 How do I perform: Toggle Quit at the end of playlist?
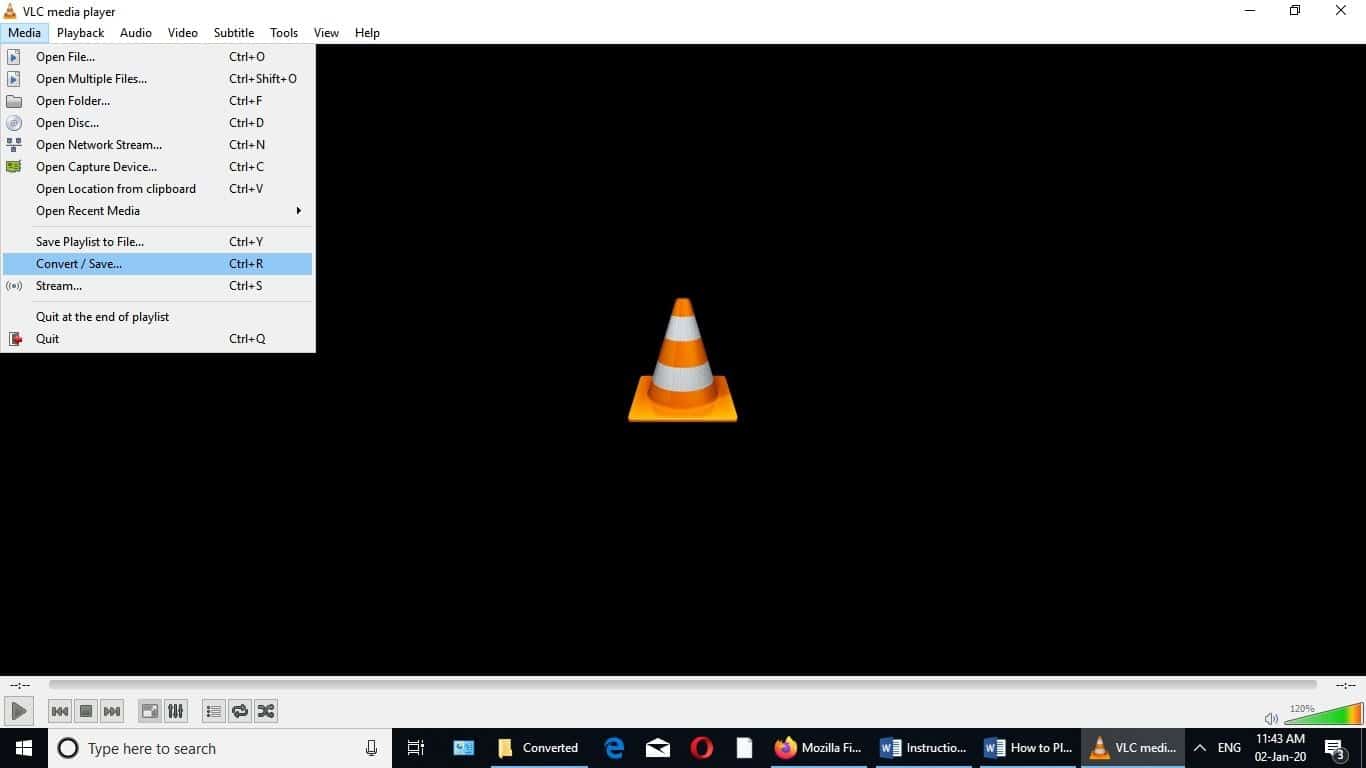[x=158, y=317]
